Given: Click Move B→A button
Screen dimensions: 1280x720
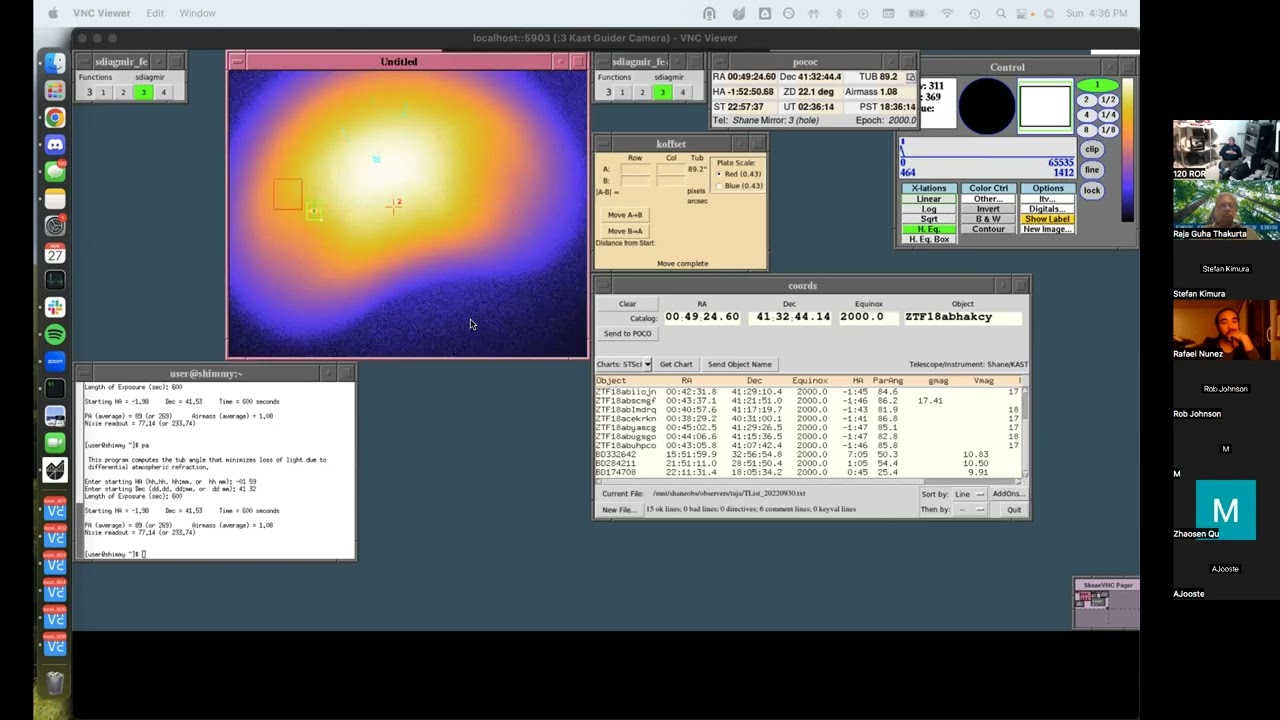Looking at the screenshot, I should tap(625, 231).
